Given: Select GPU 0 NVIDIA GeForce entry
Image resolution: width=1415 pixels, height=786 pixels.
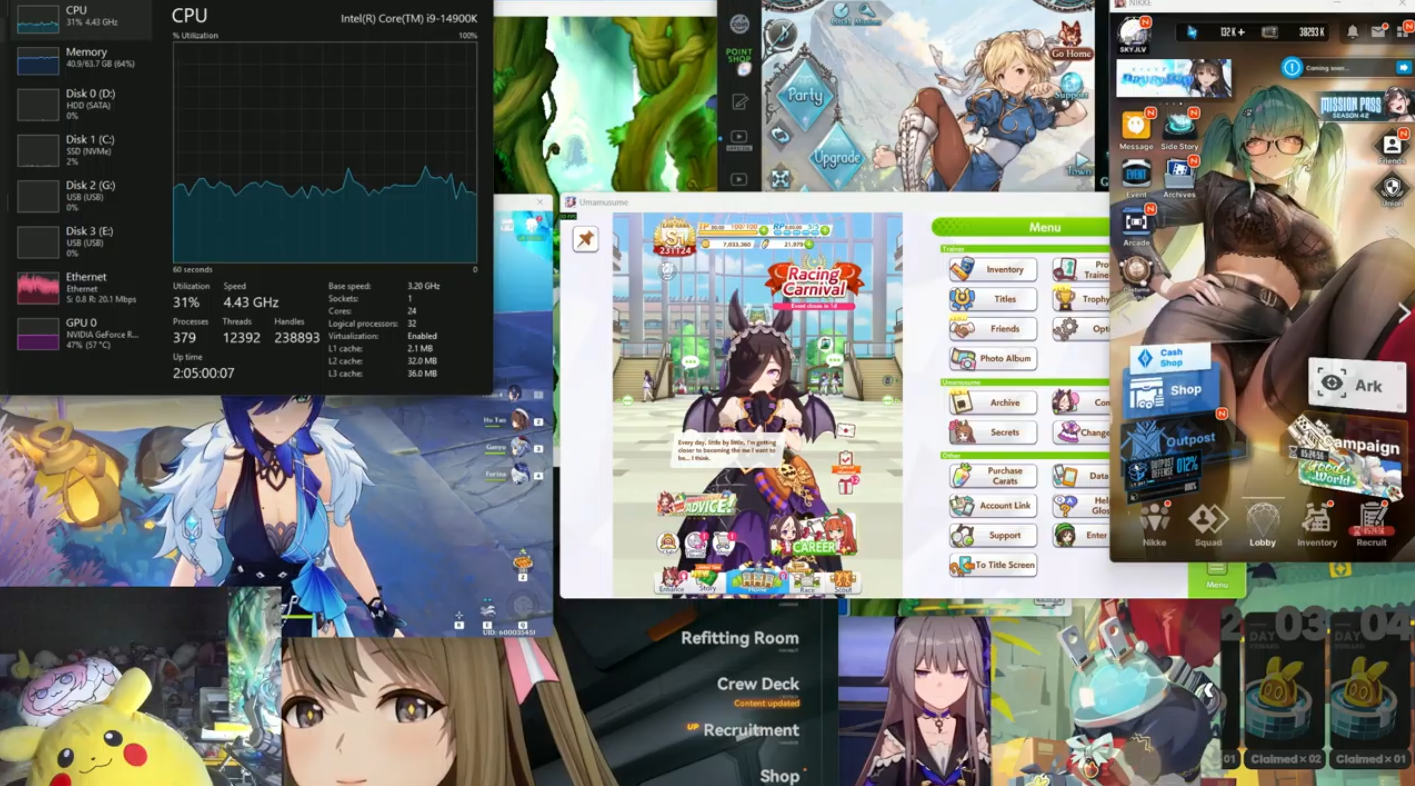Looking at the screenshot, I should [x=80, y=333].
